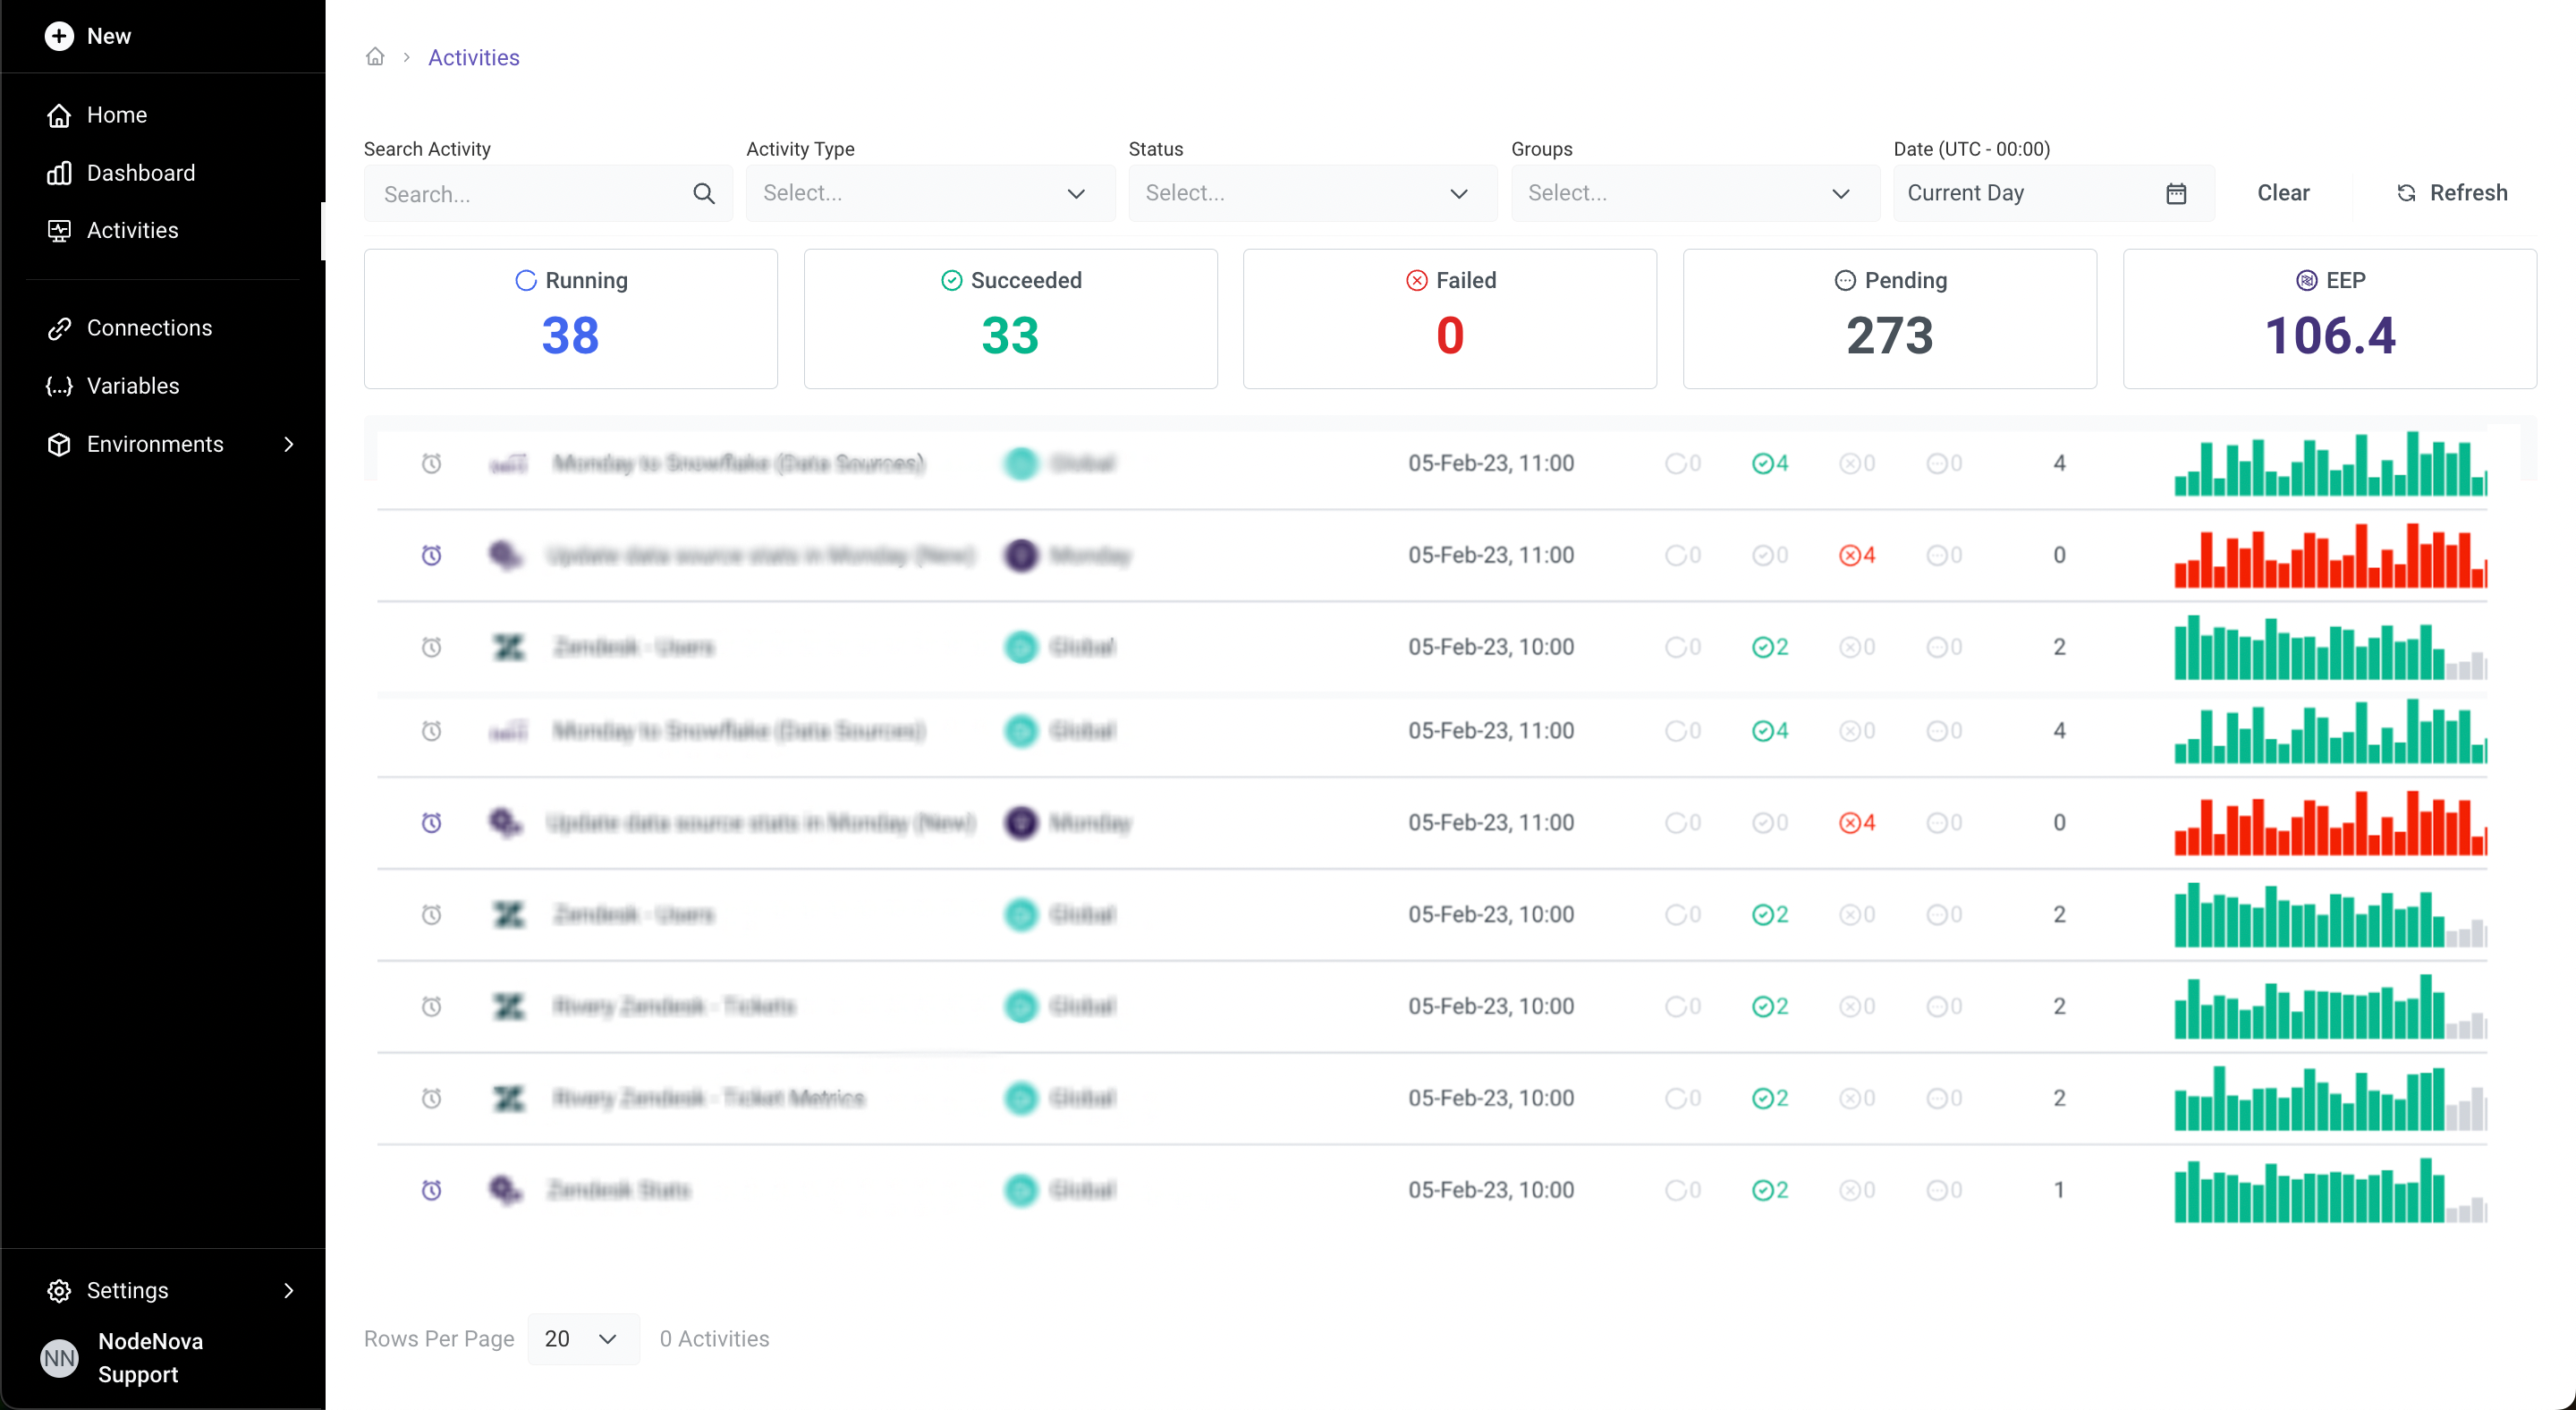The height and width of the screenshot is (1410, 2576).
Task: Click the first row's green bar chart
Action: point(2330,463)
